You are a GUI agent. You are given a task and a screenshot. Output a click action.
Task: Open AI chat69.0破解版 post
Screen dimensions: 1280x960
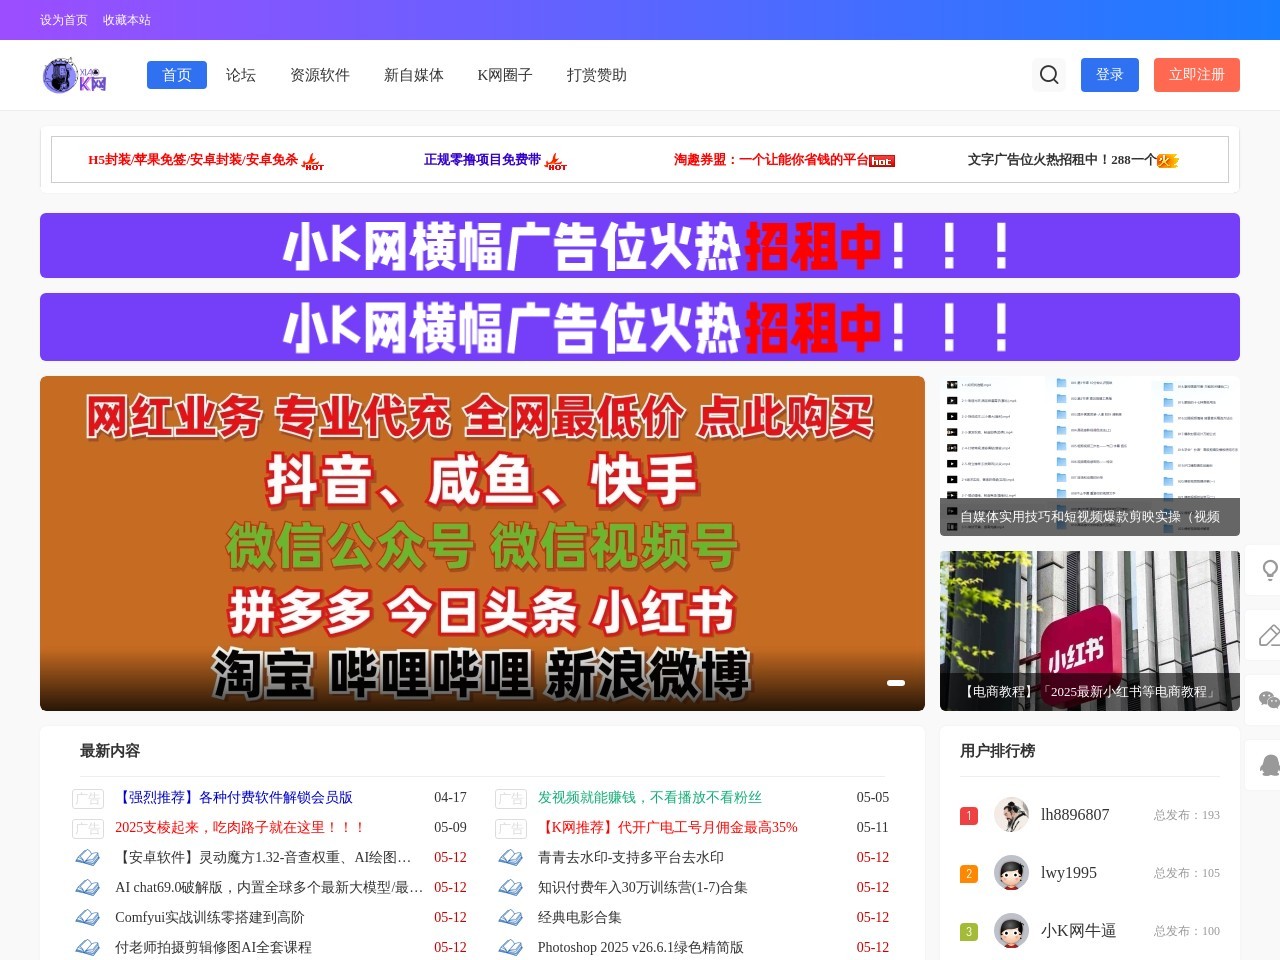click(269, 888)
